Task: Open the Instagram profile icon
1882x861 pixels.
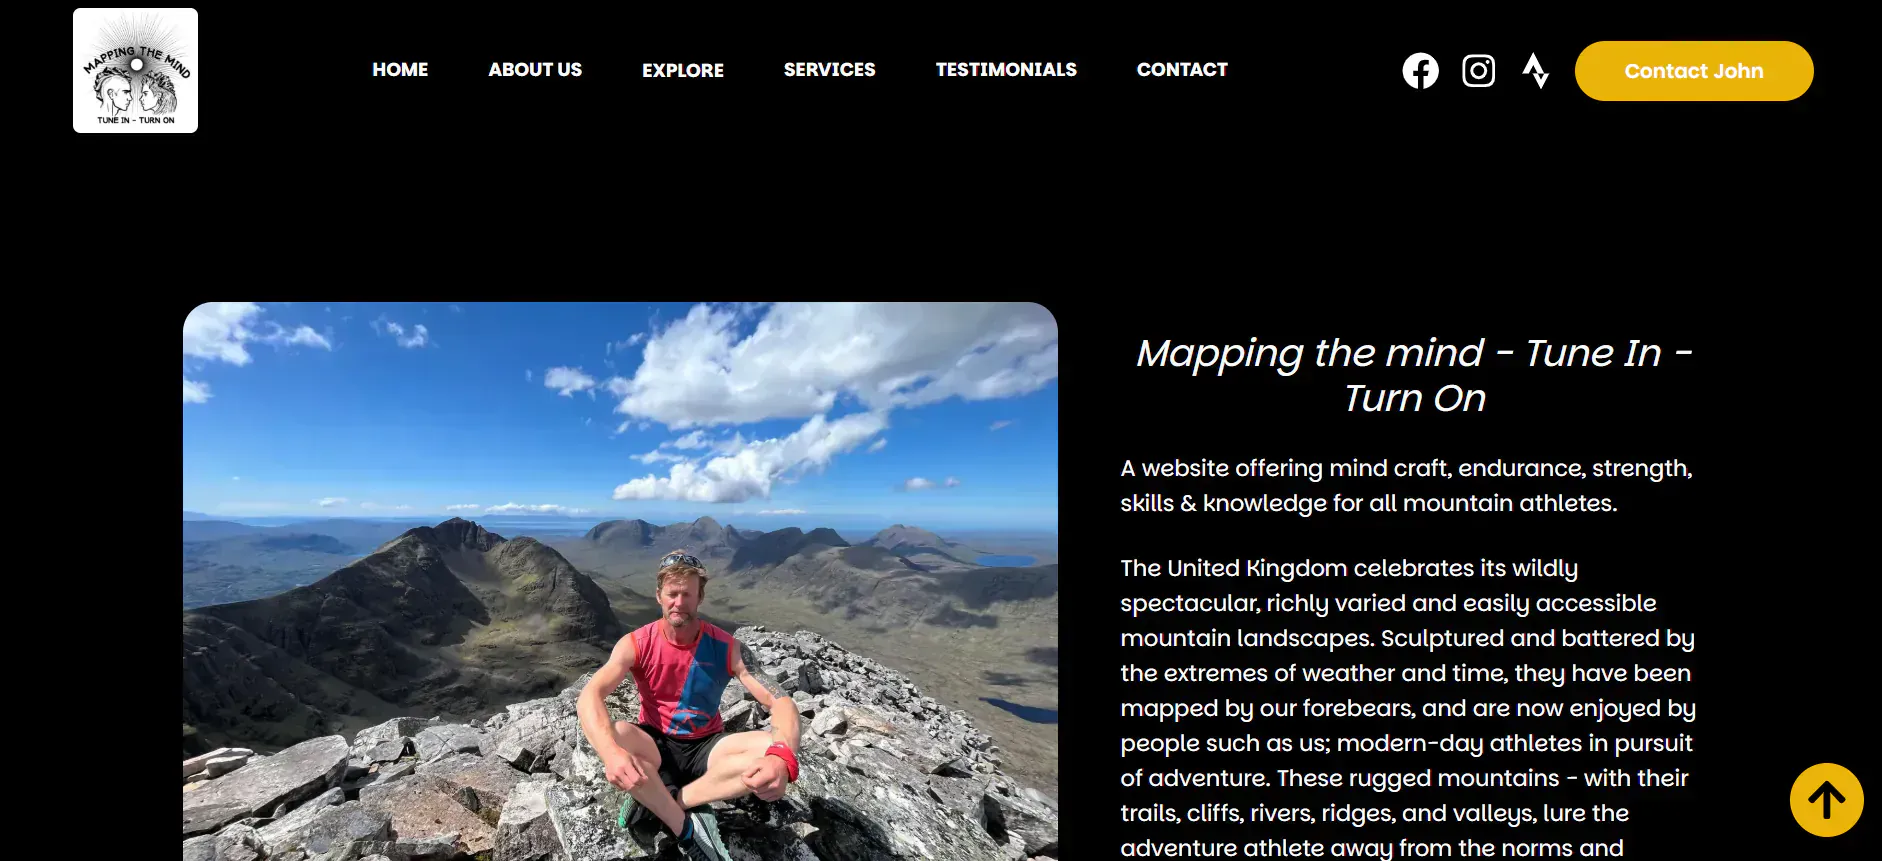Action: [x=1478, y=71]
